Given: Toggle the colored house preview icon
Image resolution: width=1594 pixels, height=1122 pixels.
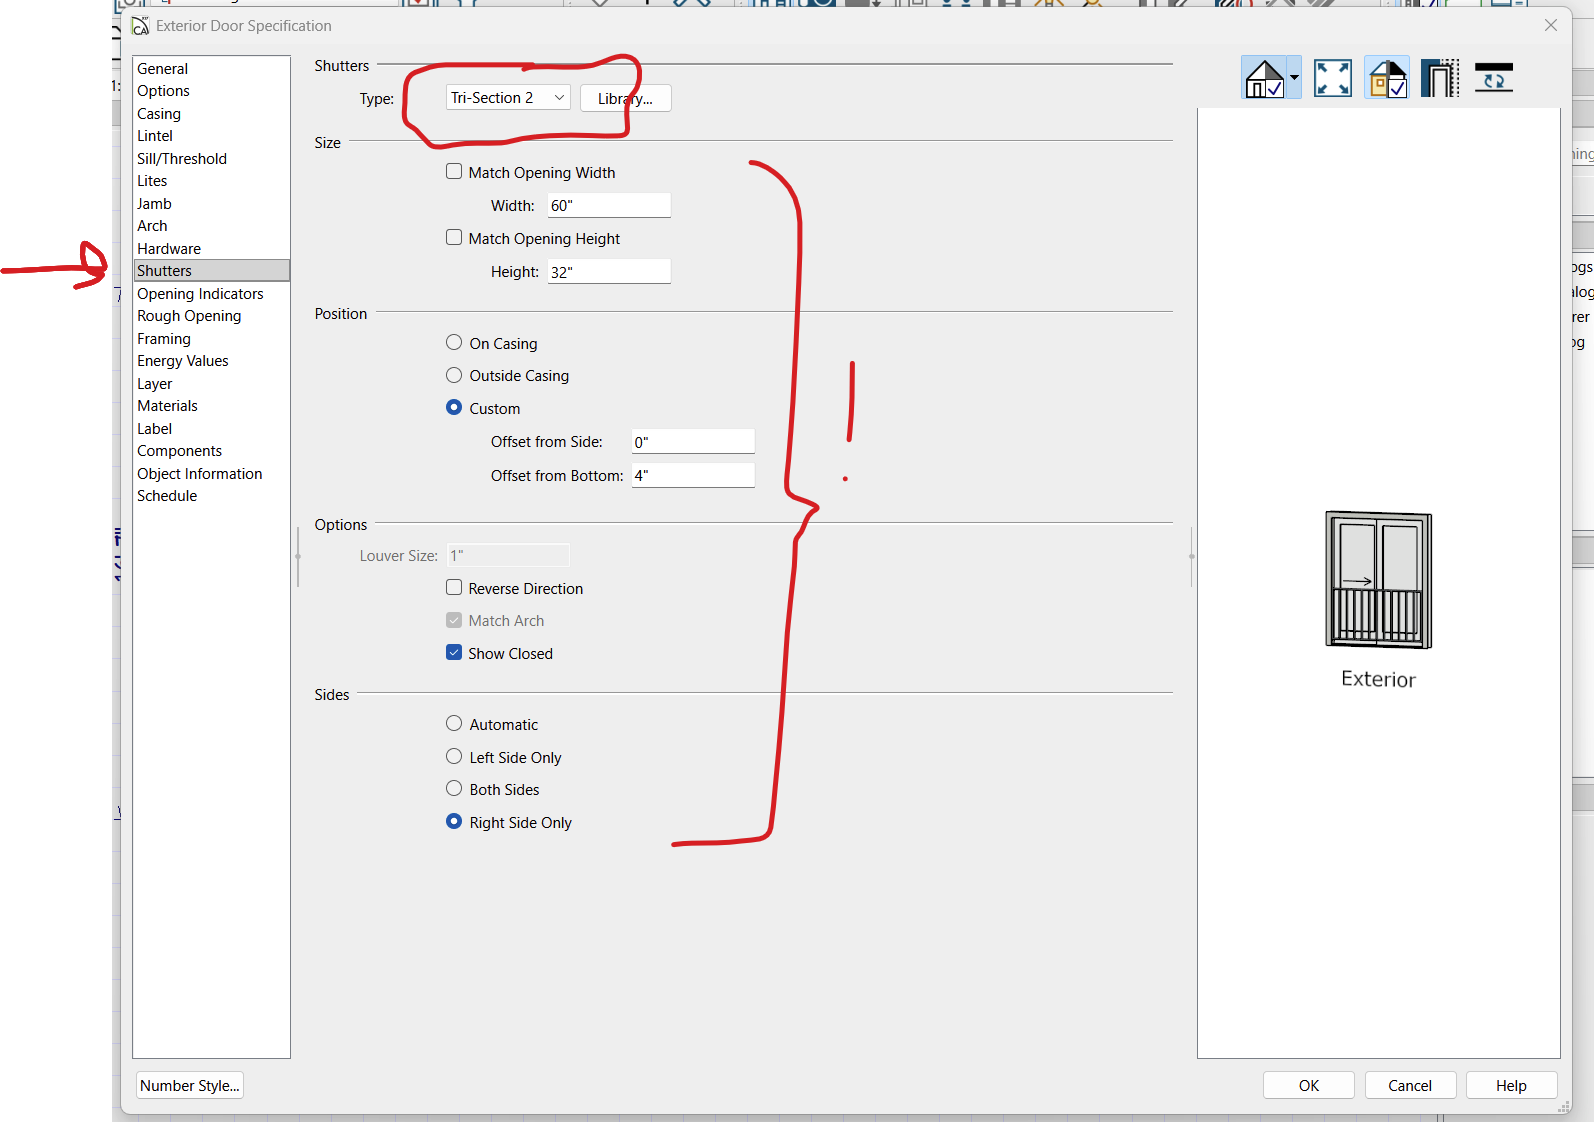Looking at the screenshot, I should 1387,78.
